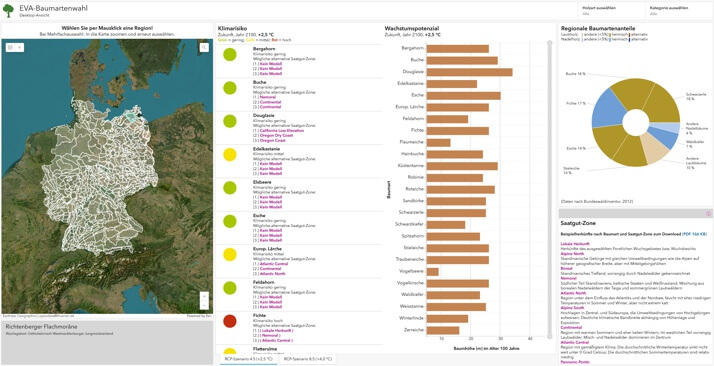Open Continental link under Europ. Lärche
The height and width of the screenshot is (366, 714).
(270, 269)
